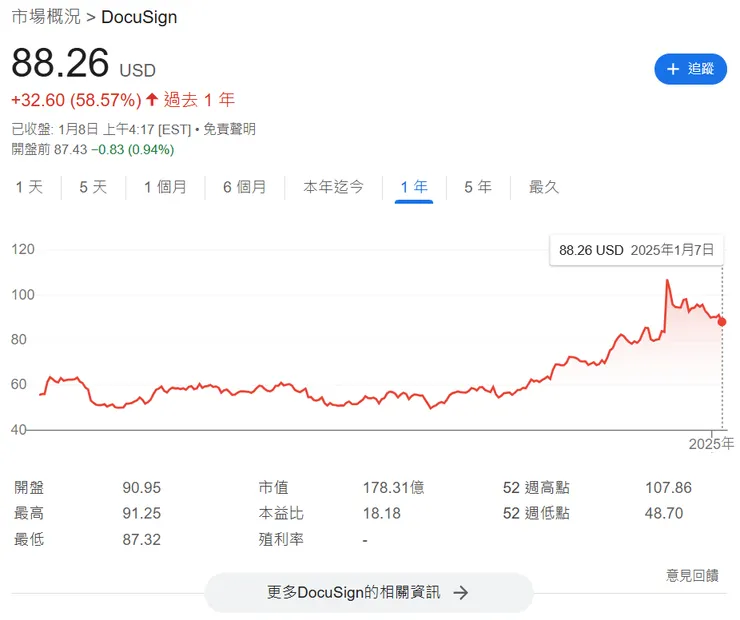Click the chart peak near 107
Viewport: 740px width, 620px height.
point(667,281)
